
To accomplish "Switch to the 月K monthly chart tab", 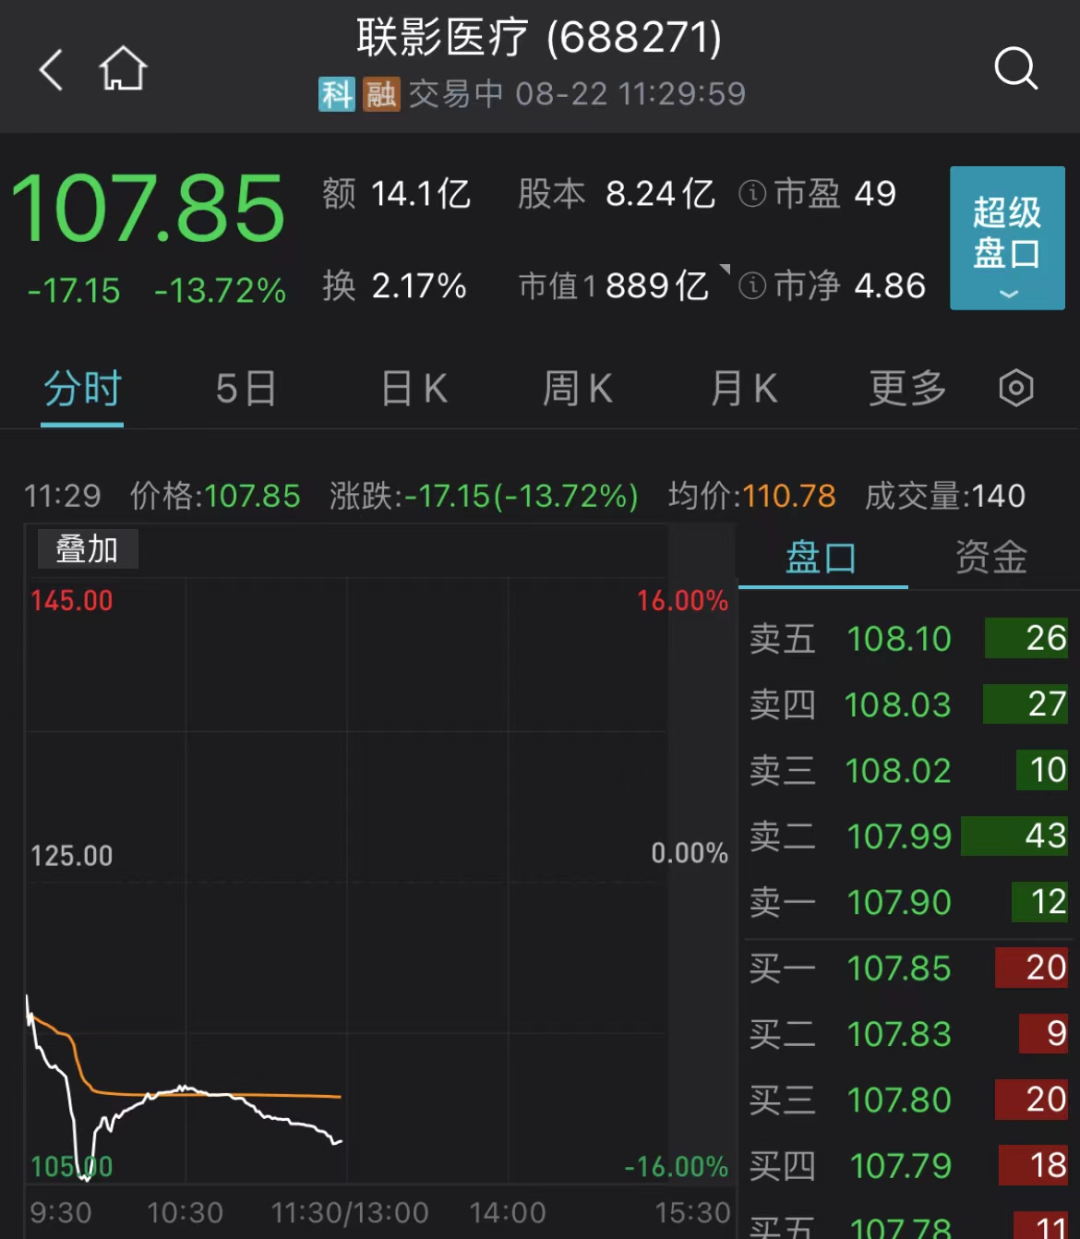I will click(x=744, y=389).
